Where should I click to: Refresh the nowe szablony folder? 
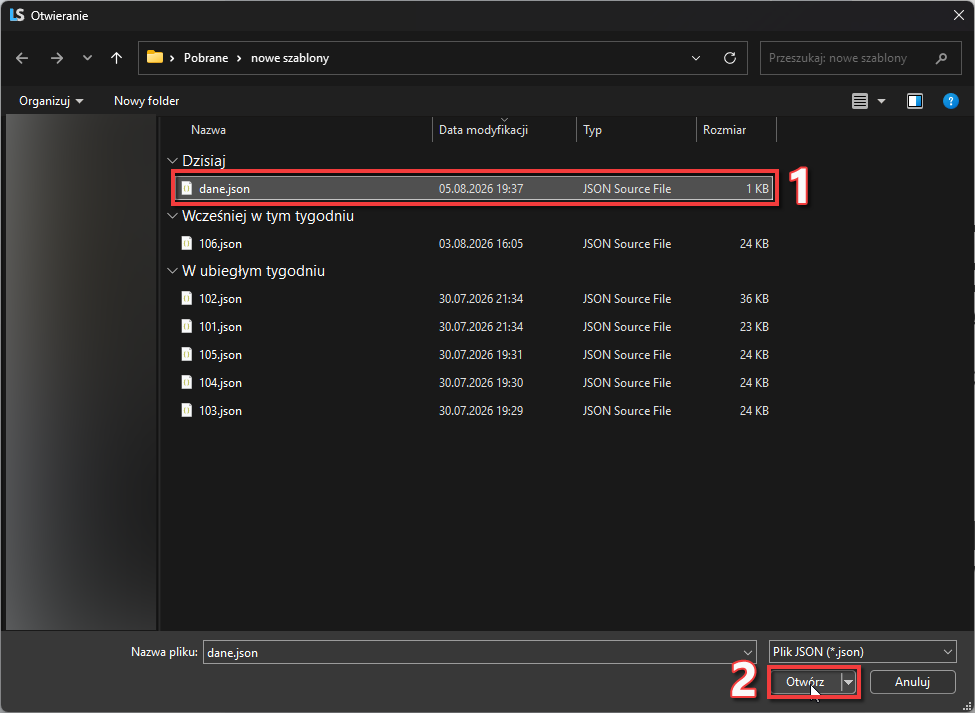[730, 58]
